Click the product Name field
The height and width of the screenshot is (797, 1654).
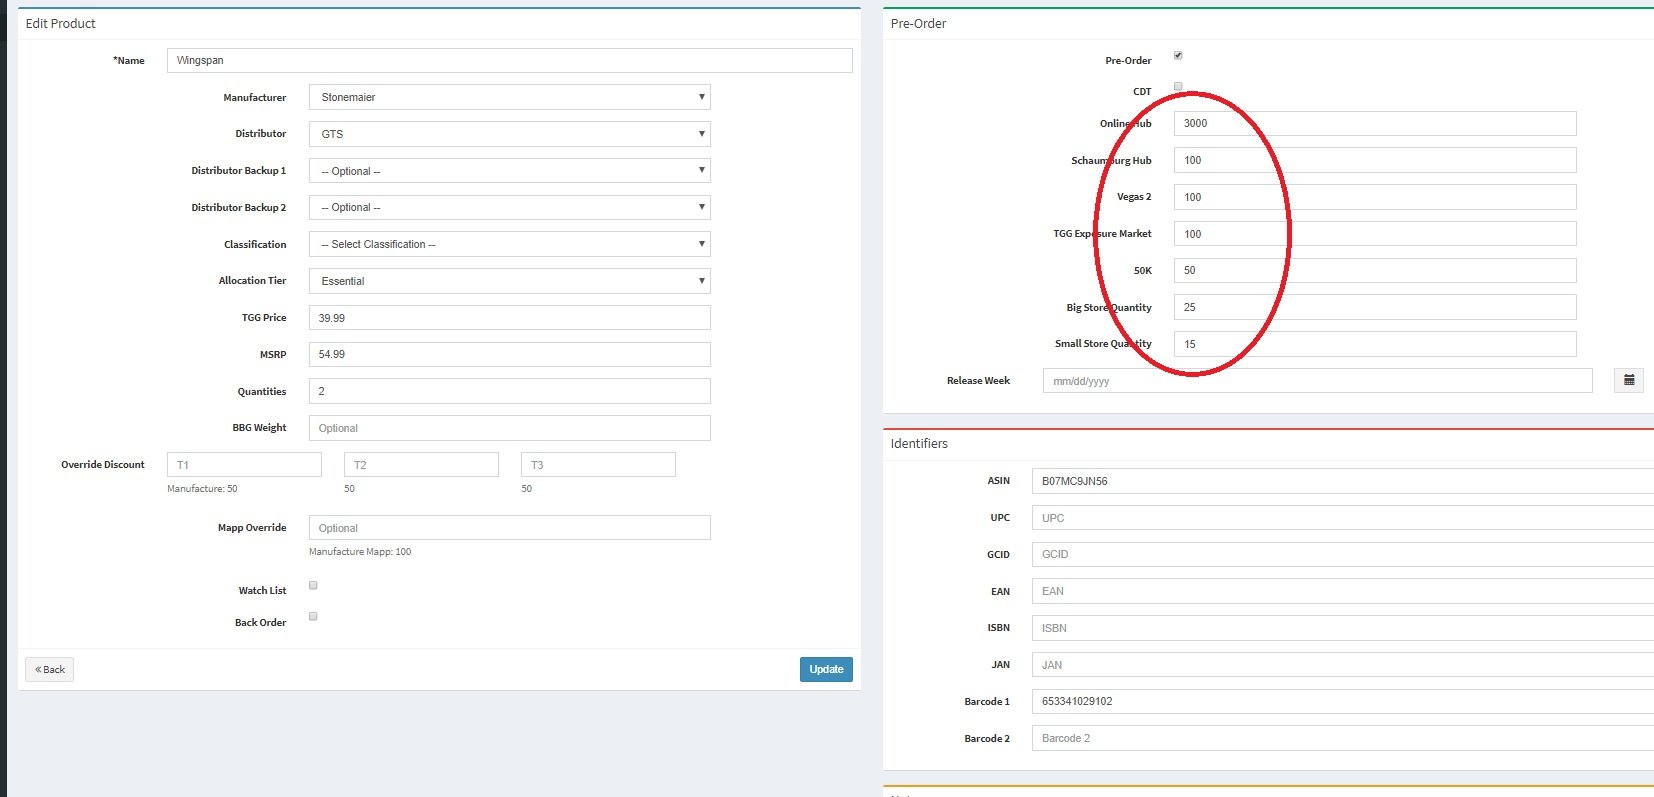click(x=509, y=61)
